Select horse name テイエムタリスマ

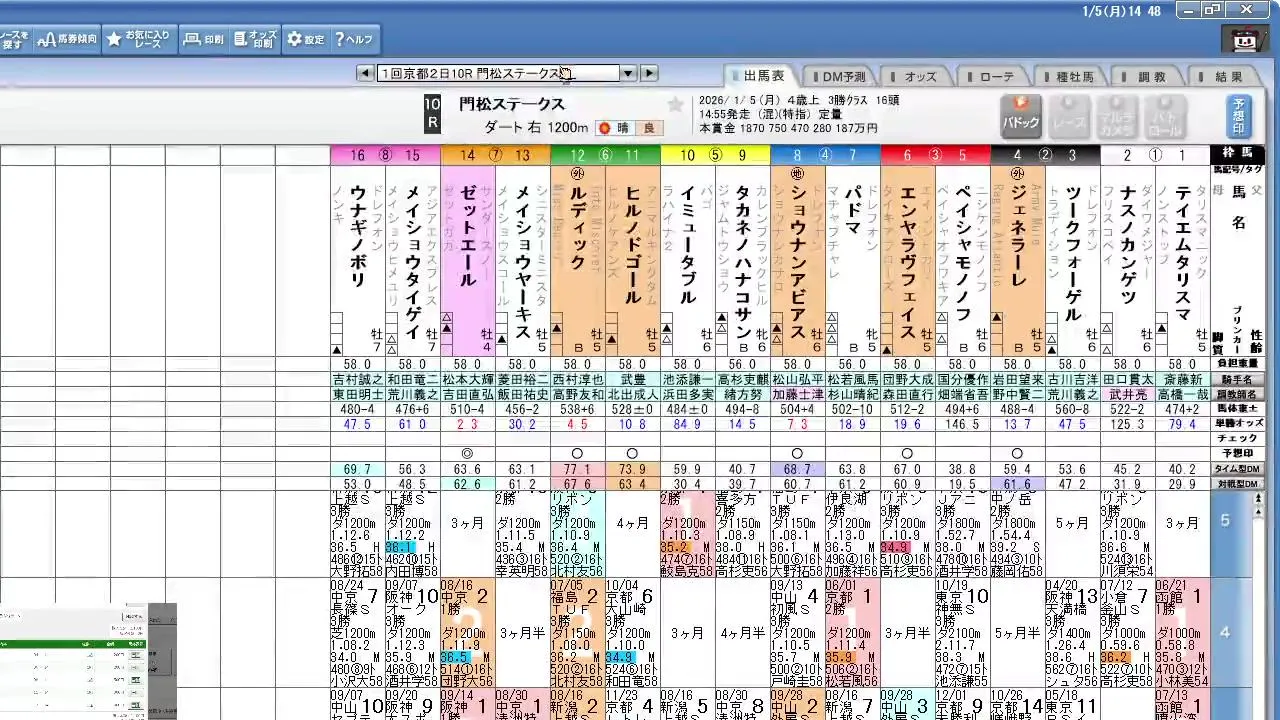[1183, 254]
